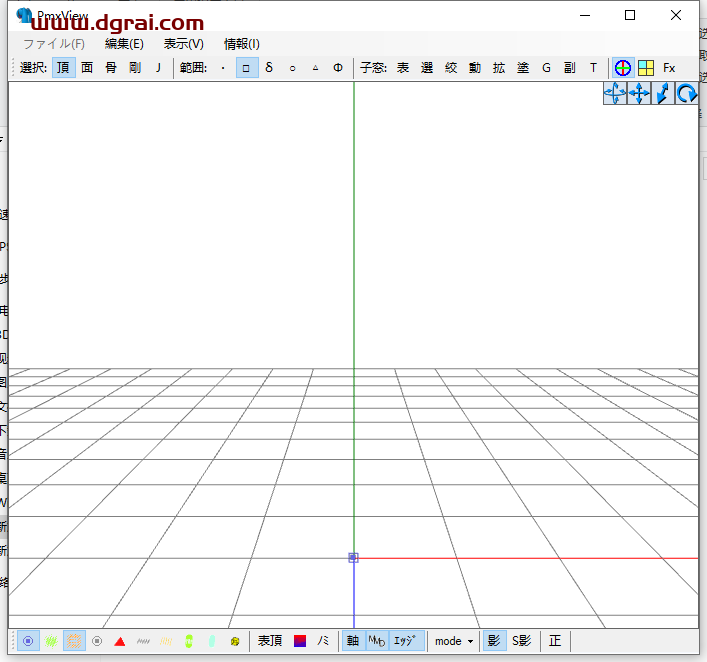Toggle bone selection 骨
707x662 pixels.
point(111,68)
